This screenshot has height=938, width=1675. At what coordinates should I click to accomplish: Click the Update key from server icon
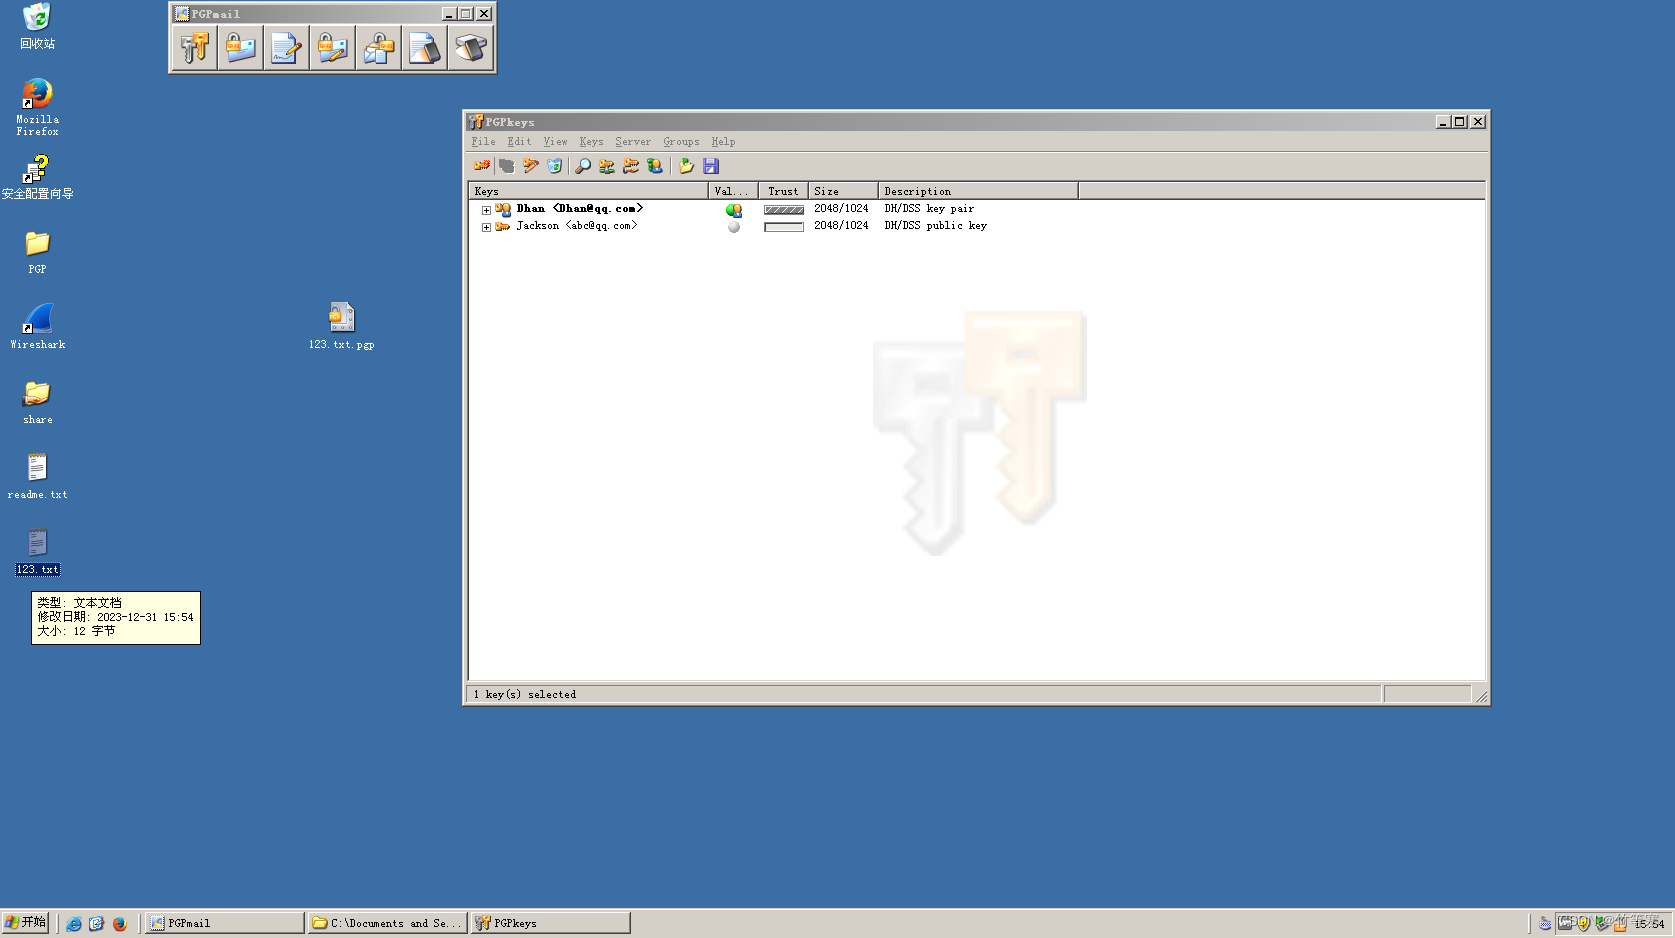click(631, 166)
